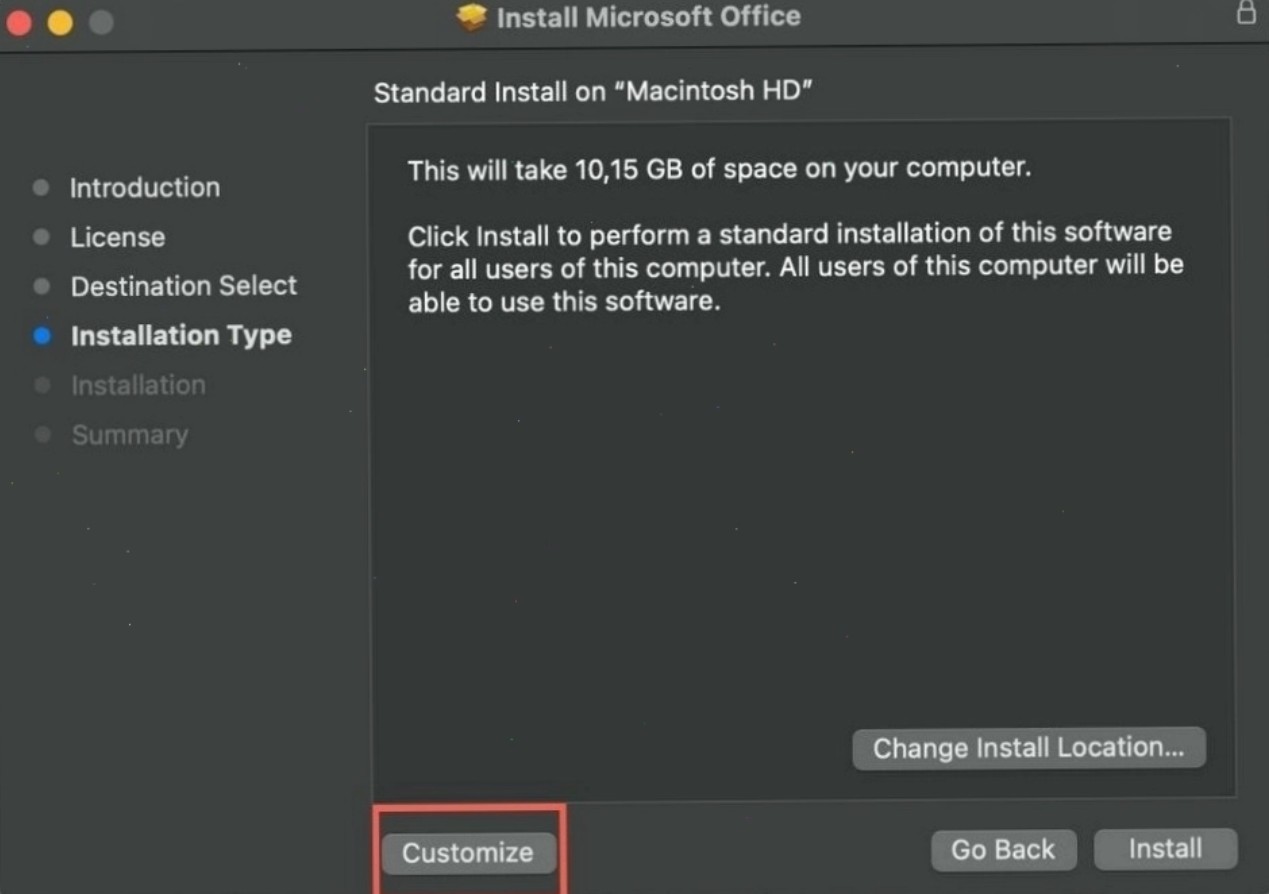Select Introduction step in sidebar
The image size is (1269, 894).
point(145,187)
